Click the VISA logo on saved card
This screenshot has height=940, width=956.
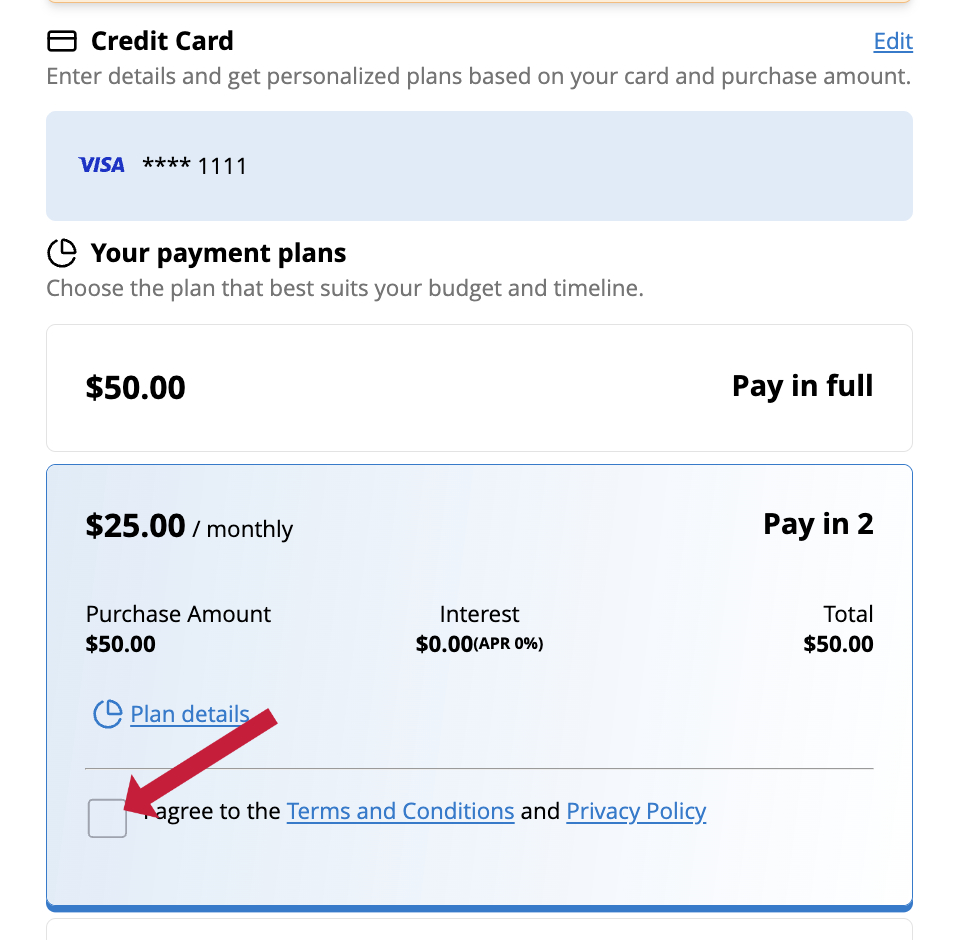pyautogui.click(x=101, y=165)
